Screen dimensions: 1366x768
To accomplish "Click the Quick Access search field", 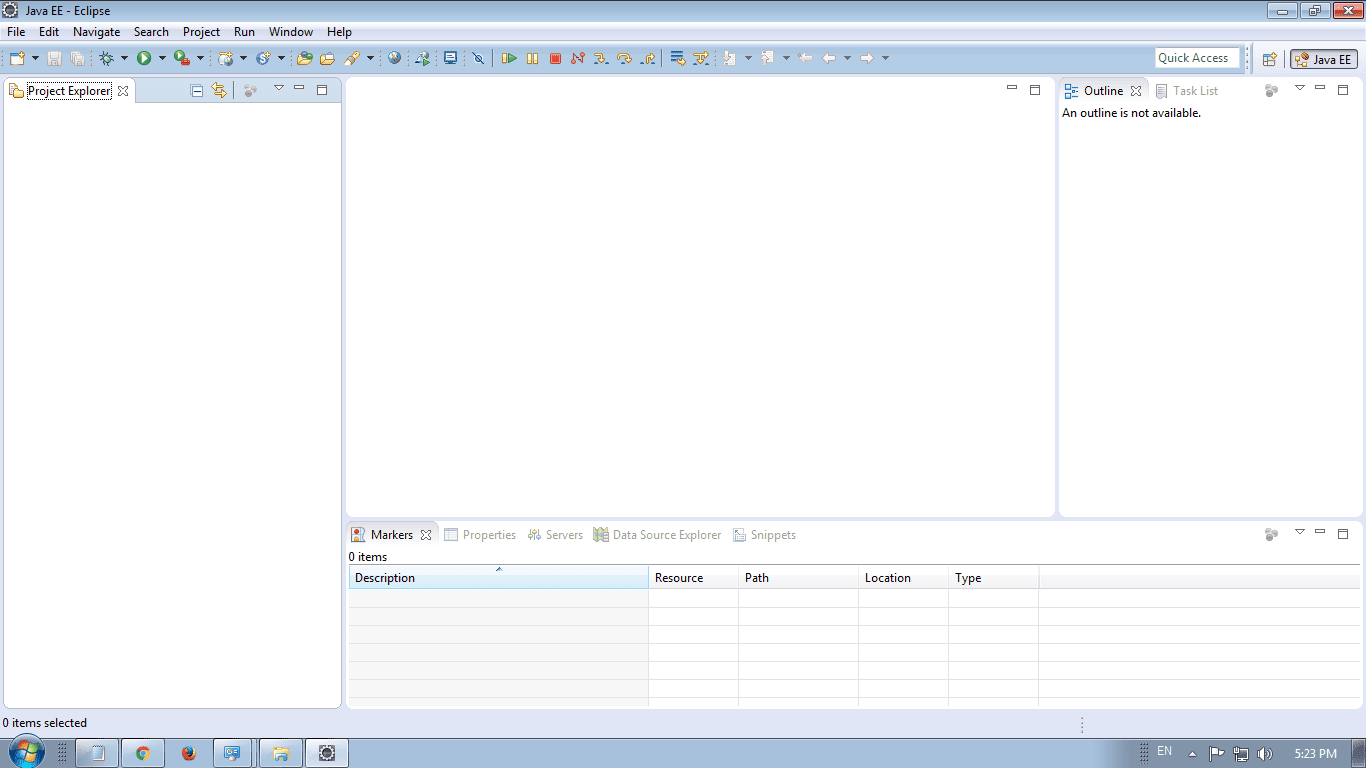I will pyautogui.click(x=1197, y=58).
